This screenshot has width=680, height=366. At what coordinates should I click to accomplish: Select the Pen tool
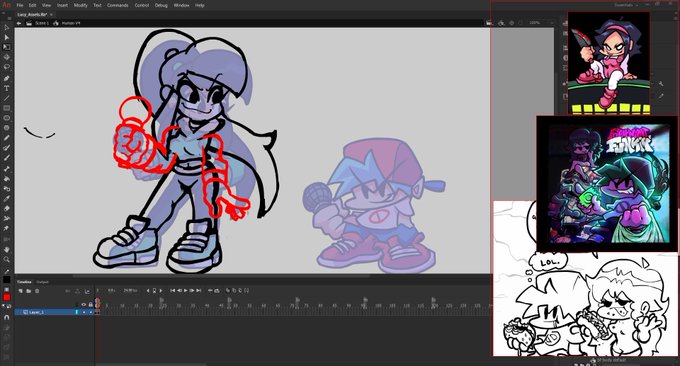[7, 78]
